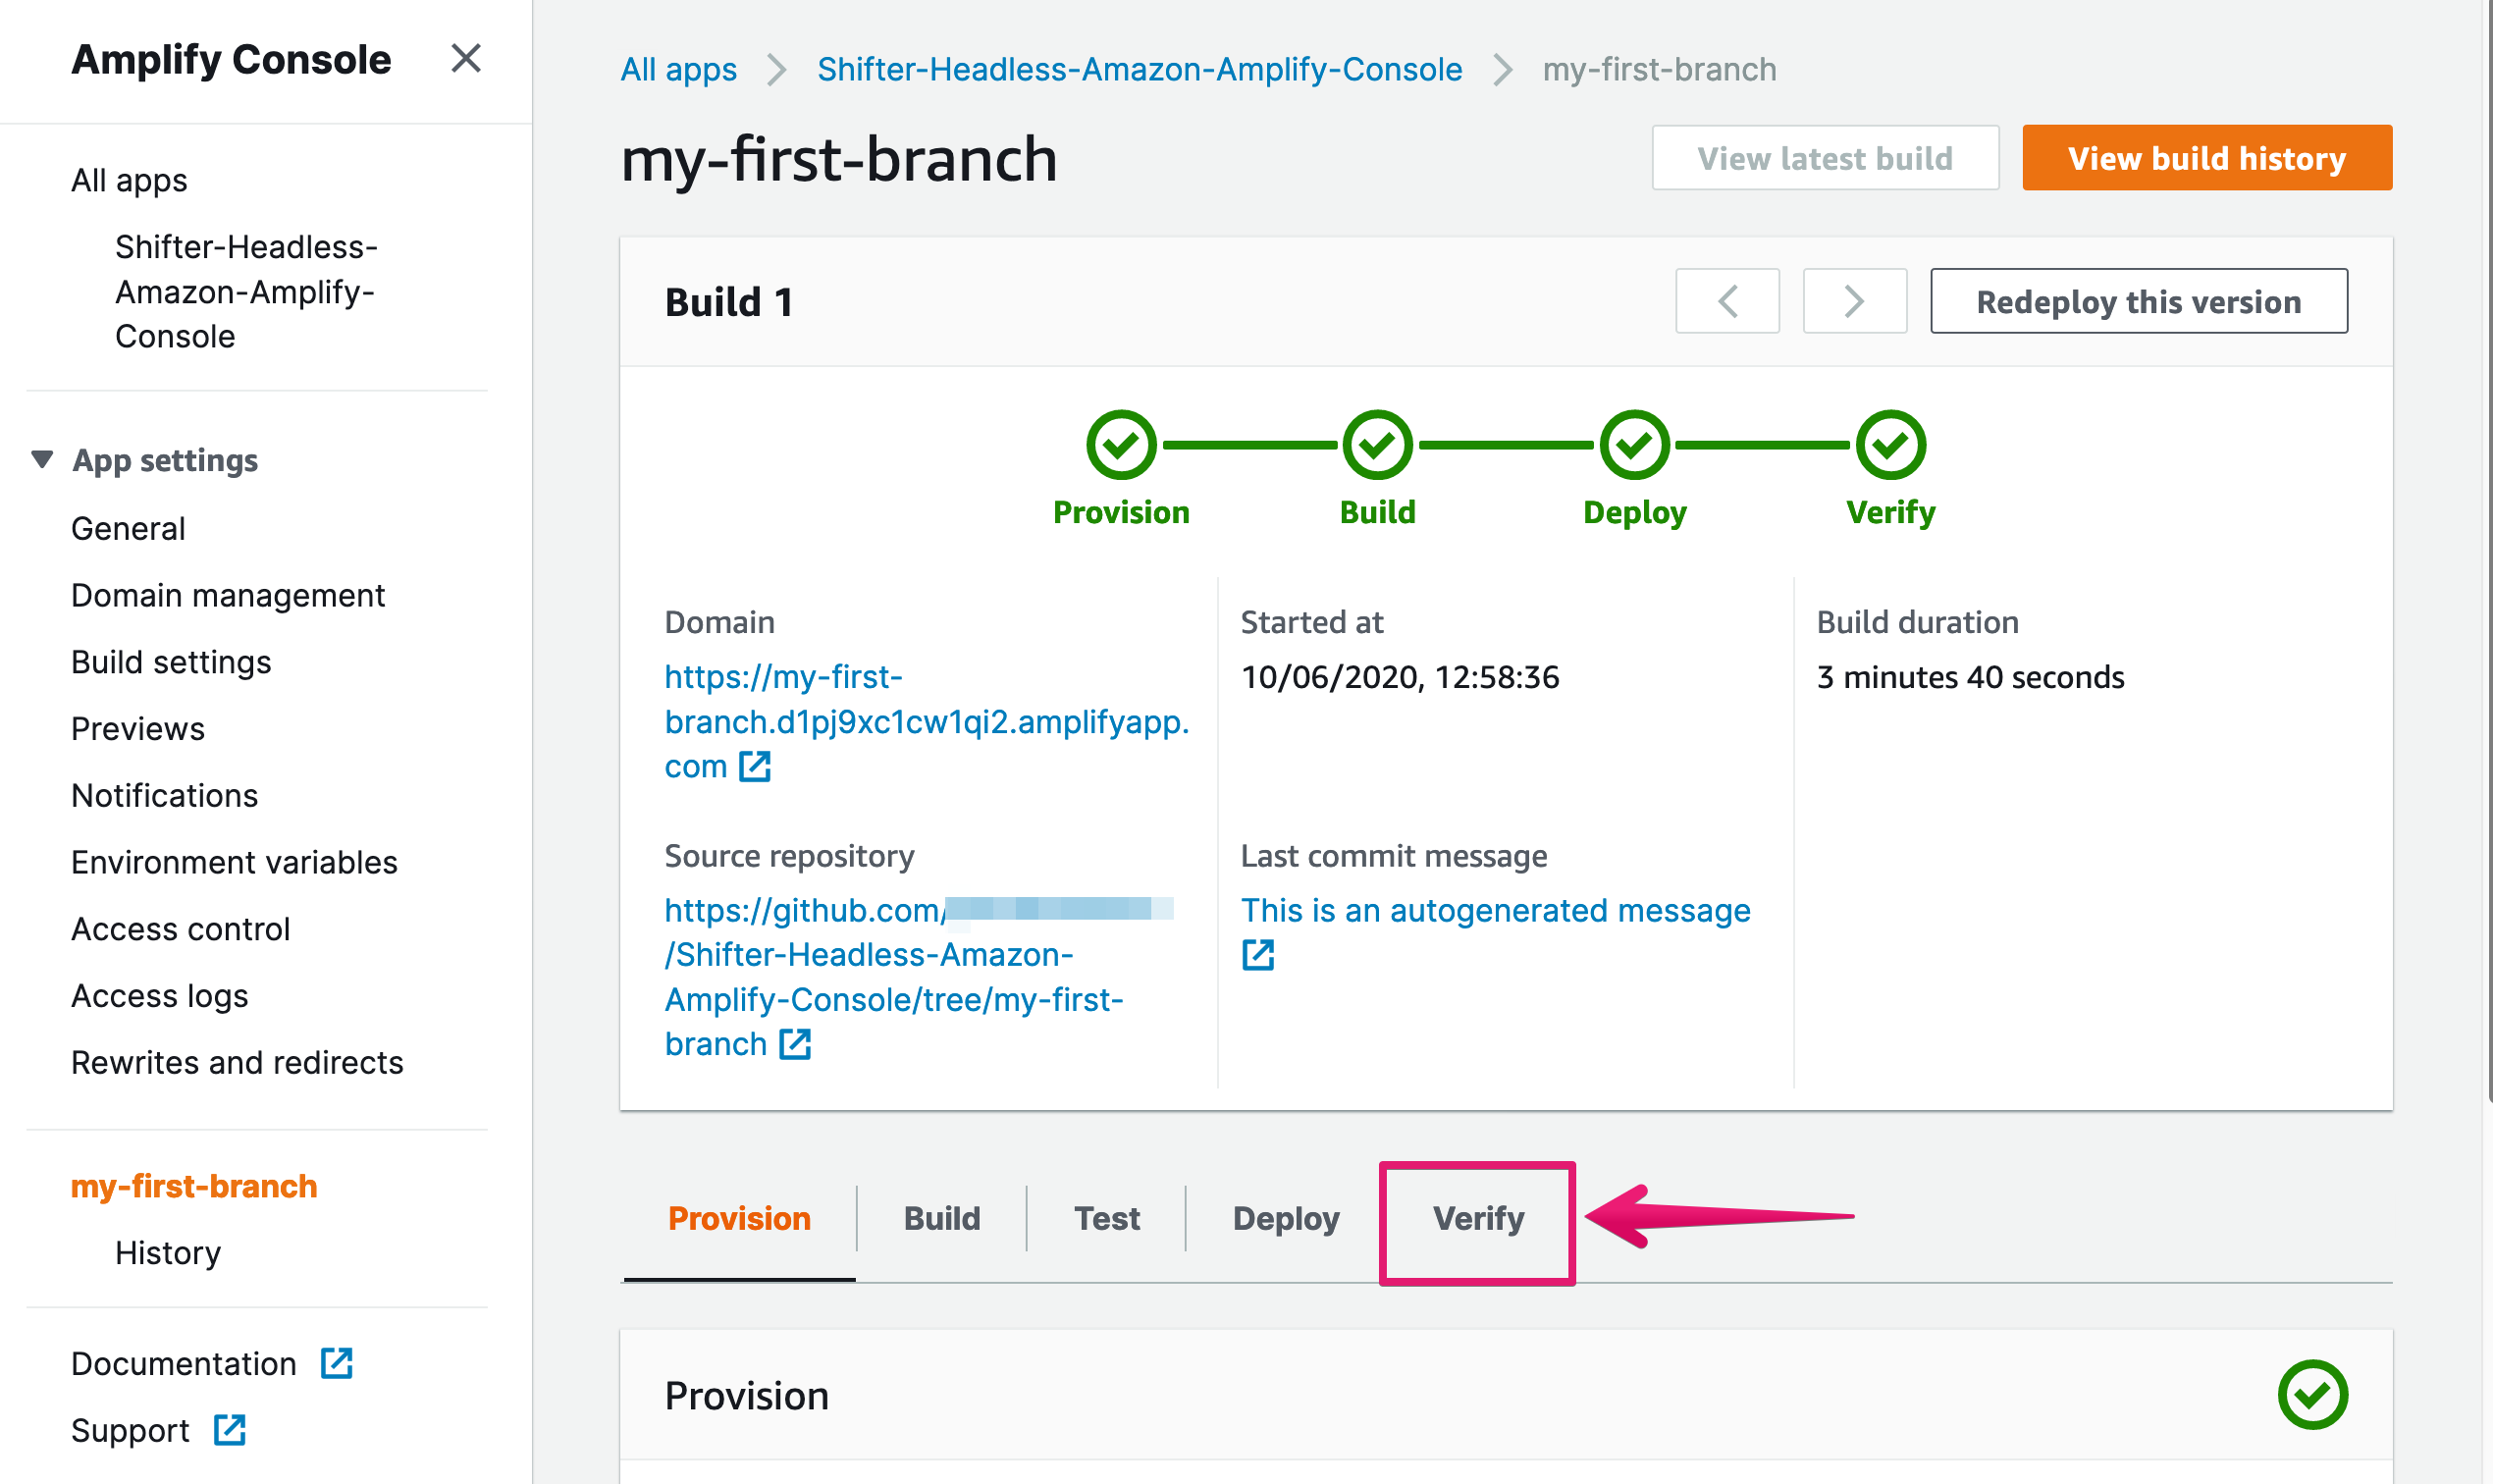Click the page vertical scrollbar
The height and width of the screenshot is (1484, 2493).
2489,550
